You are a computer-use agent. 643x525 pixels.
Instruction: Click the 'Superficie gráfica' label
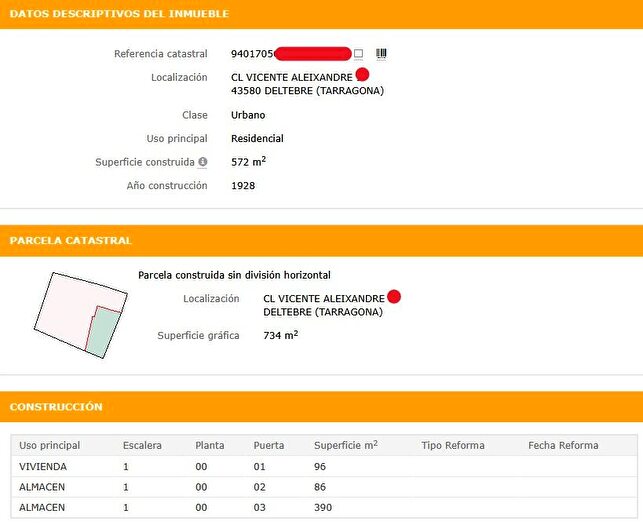coord(198,336)
